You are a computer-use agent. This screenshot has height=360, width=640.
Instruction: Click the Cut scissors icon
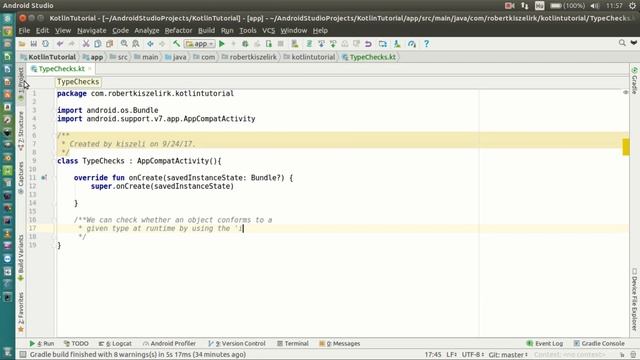click(x=86, y=44)
